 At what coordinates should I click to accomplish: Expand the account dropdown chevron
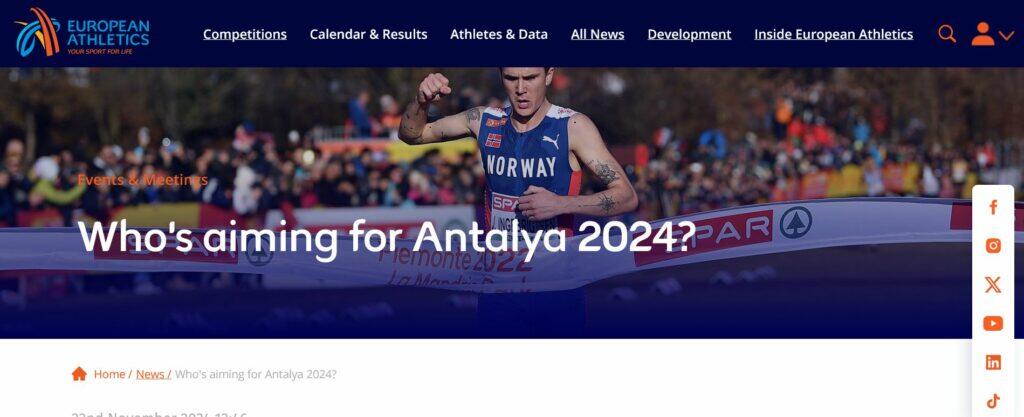point(1006,35)
